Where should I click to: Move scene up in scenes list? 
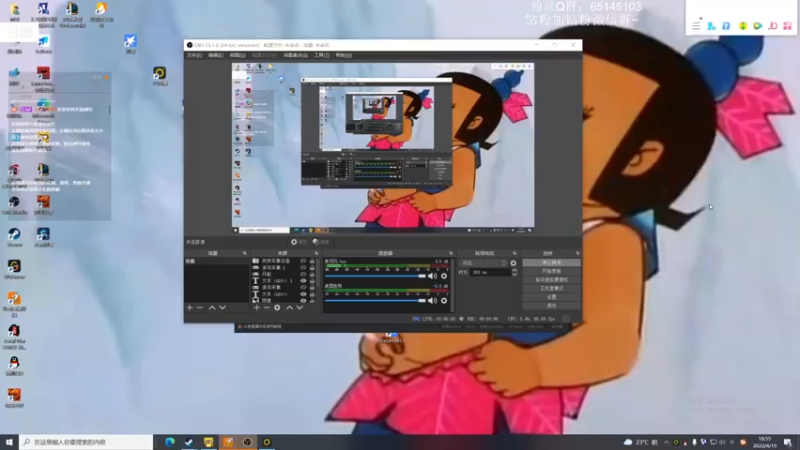[212, 308]
